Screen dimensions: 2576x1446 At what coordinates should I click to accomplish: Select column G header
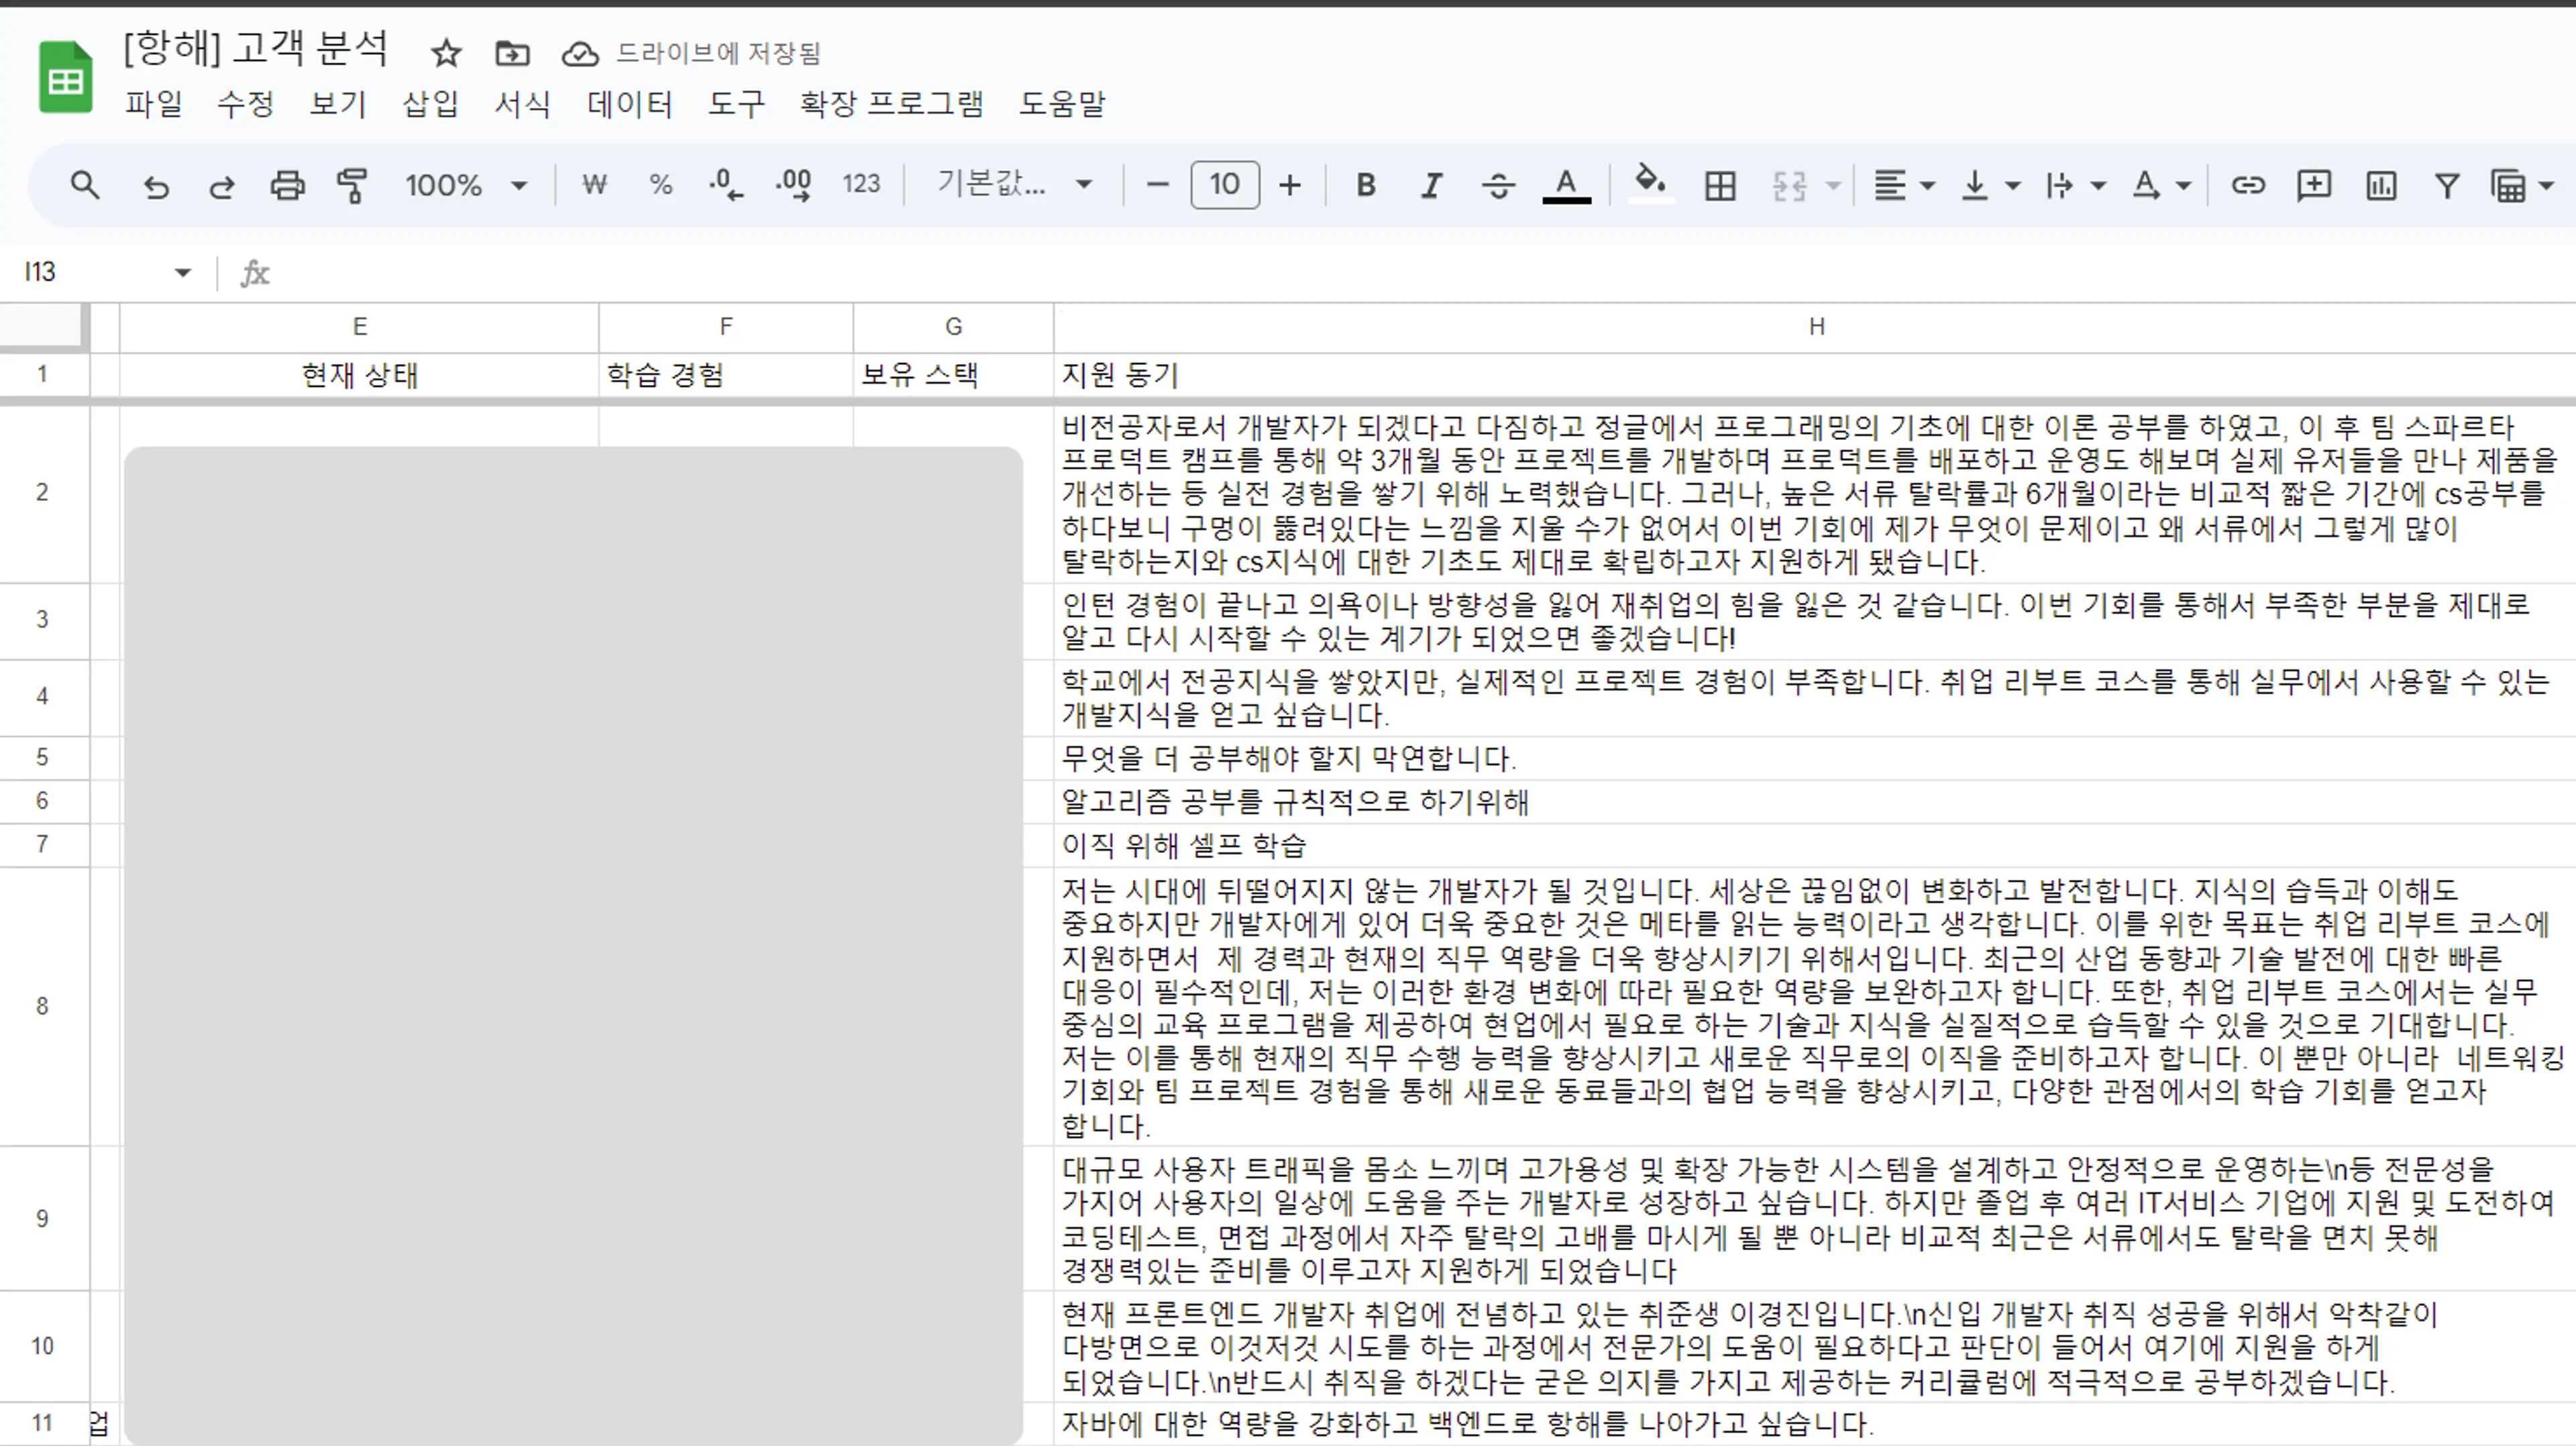(953, 327)
